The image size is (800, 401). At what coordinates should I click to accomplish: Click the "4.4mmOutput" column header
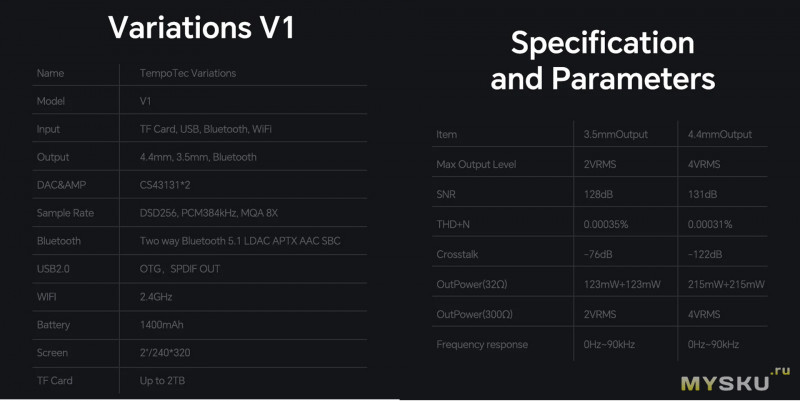722,134
